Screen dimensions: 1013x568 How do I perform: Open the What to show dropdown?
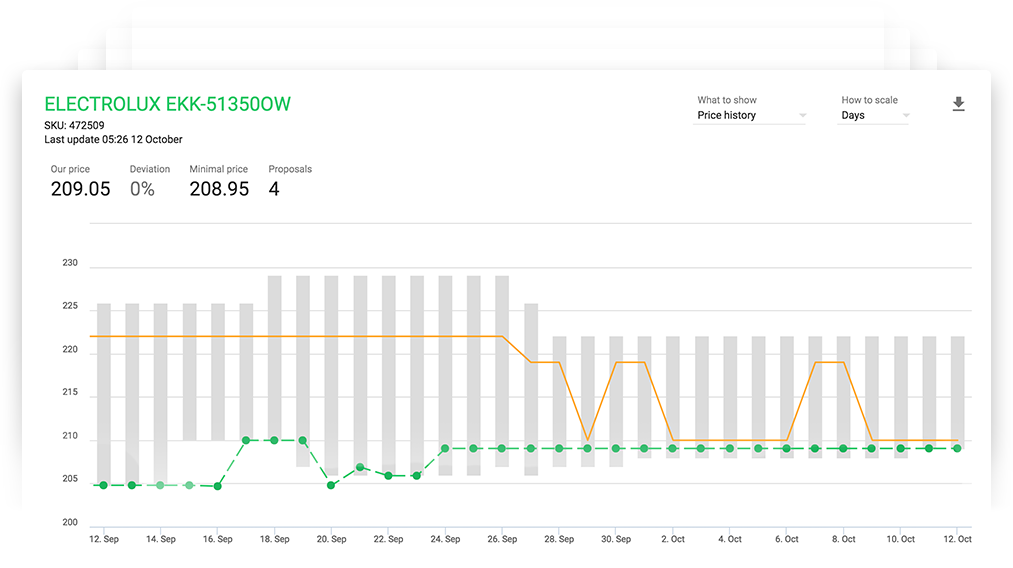tap(749, 115)
